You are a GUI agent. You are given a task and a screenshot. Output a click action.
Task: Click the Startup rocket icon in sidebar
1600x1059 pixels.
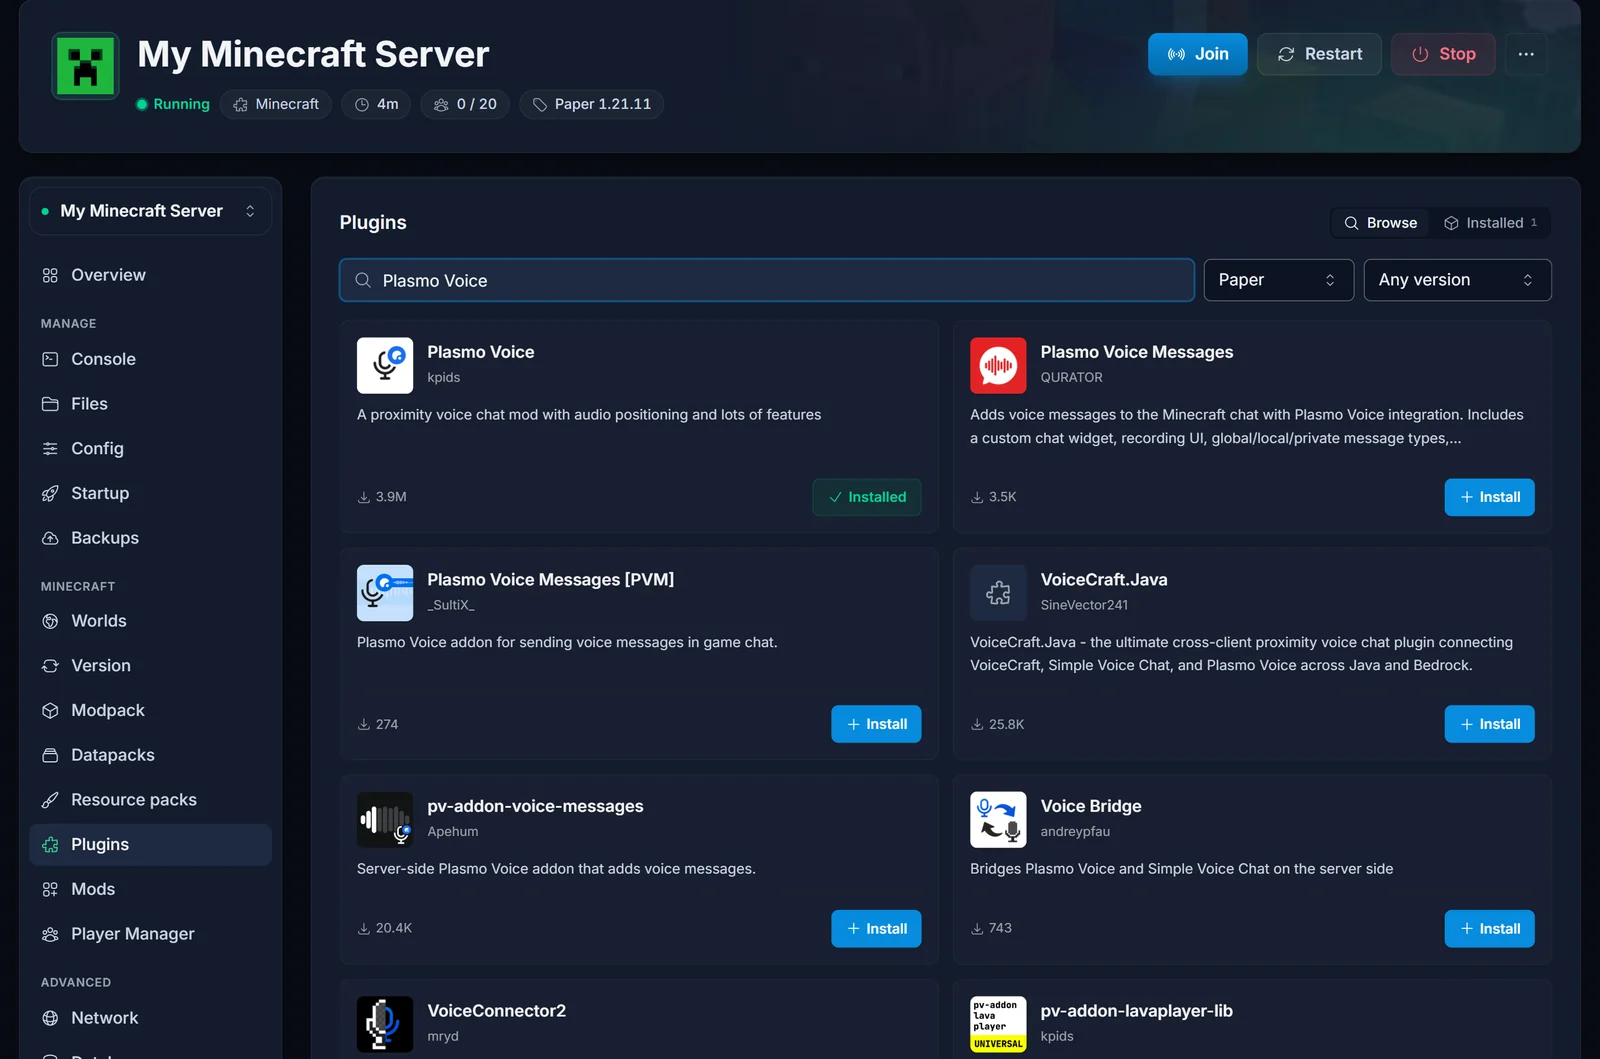click(50, 493)
